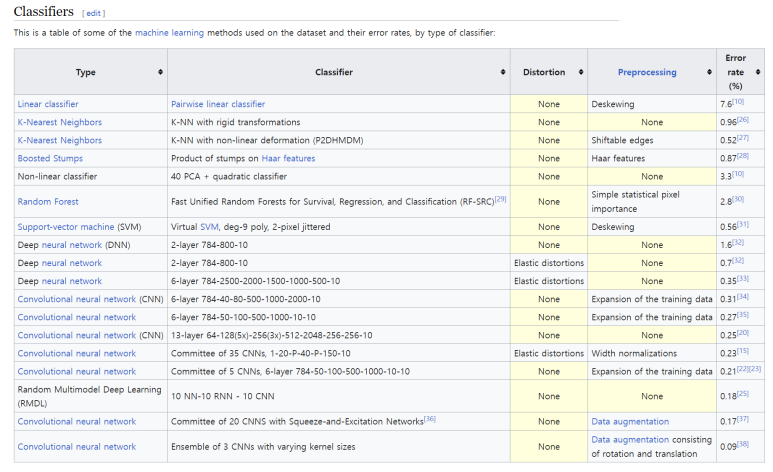
Task: Select Random Multimodel Deep Learning (RMDL) cell
Action: (x=91, y=397)
